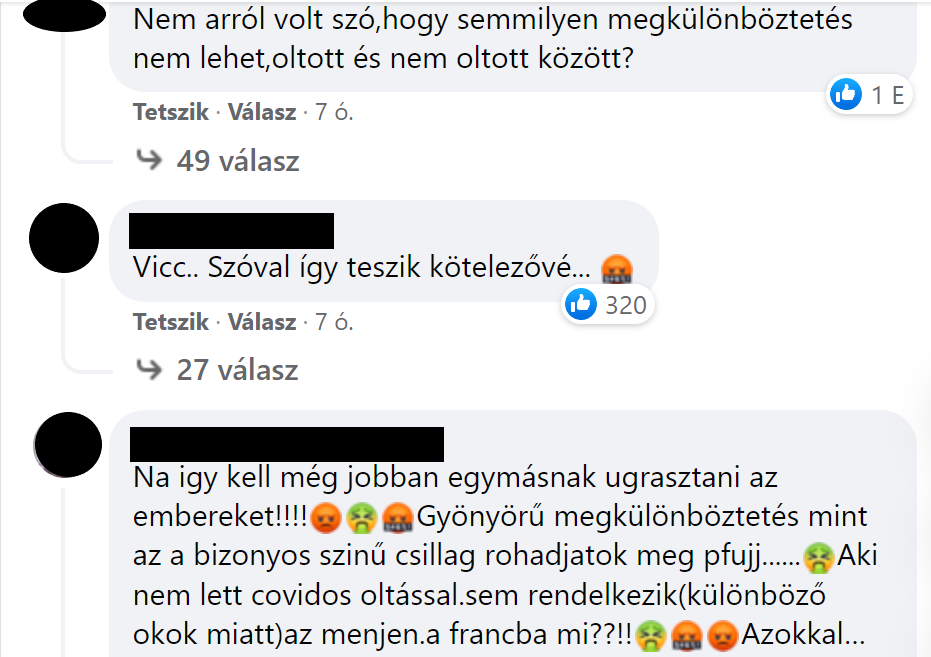Image resolution: width=931 pixels, height=657 pixels.
Task: Click reply arrow icon beside 27 válasz
Action: tap(149, 369)
